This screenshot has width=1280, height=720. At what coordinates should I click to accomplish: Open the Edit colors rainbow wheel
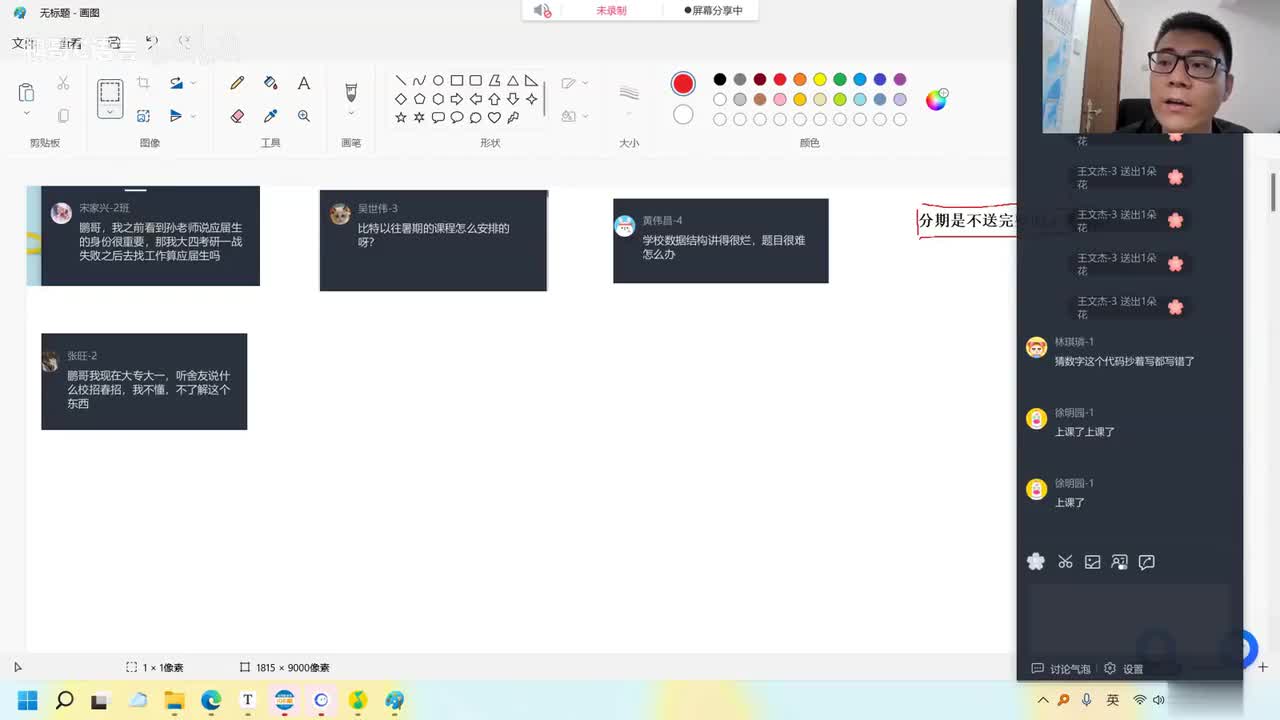[936, 99]
